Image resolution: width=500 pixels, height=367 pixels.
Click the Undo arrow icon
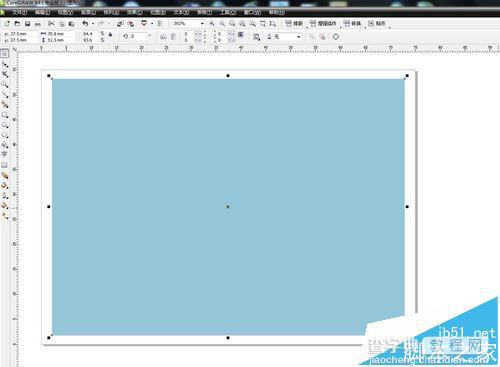pyautogui.click(x=85, y=24)
